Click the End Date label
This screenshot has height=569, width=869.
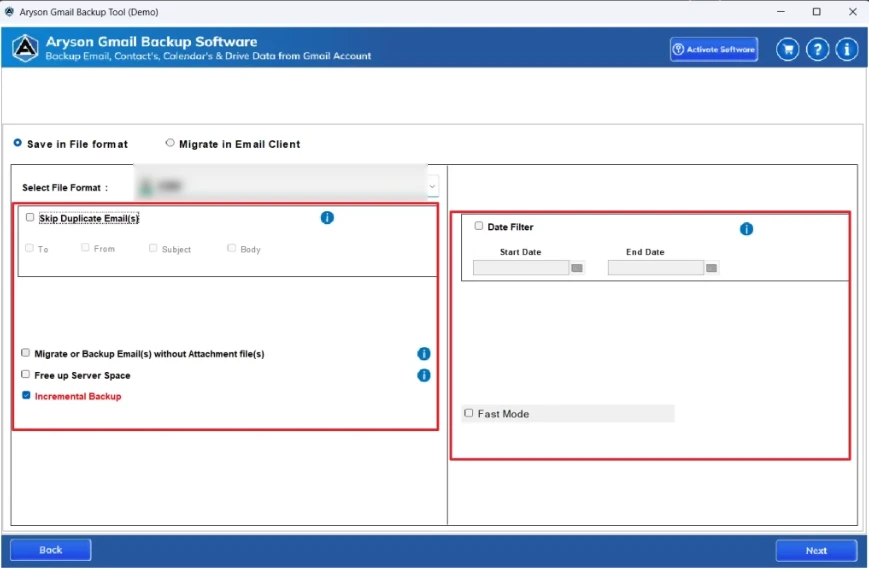tap(645, 252)
